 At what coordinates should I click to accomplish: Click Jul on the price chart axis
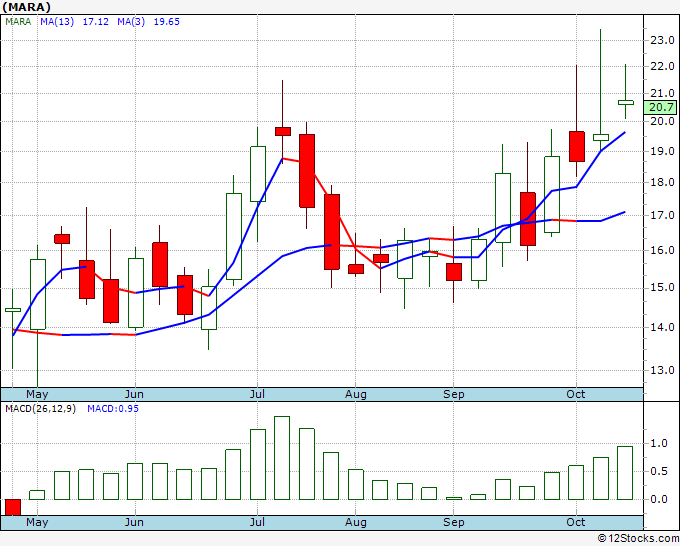(257, 394)
